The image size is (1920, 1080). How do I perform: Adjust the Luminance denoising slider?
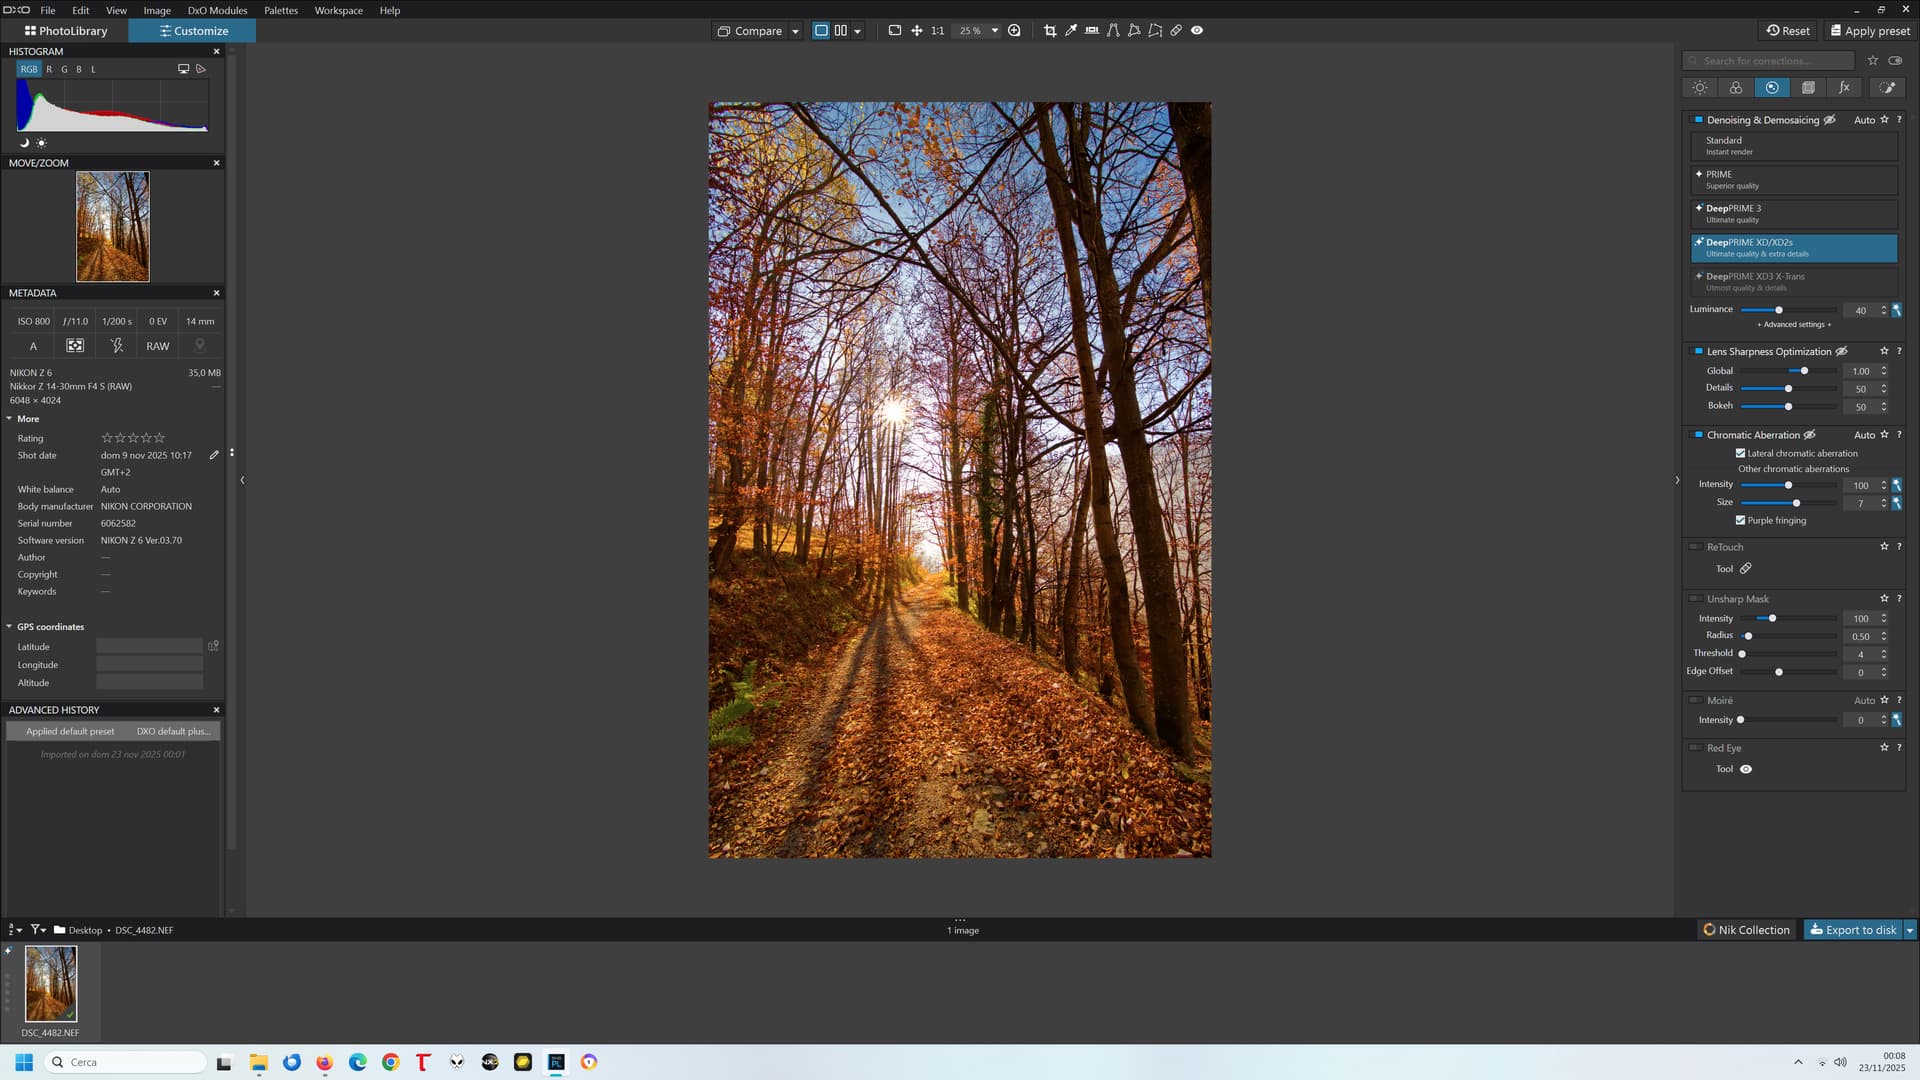point(1779,311)
